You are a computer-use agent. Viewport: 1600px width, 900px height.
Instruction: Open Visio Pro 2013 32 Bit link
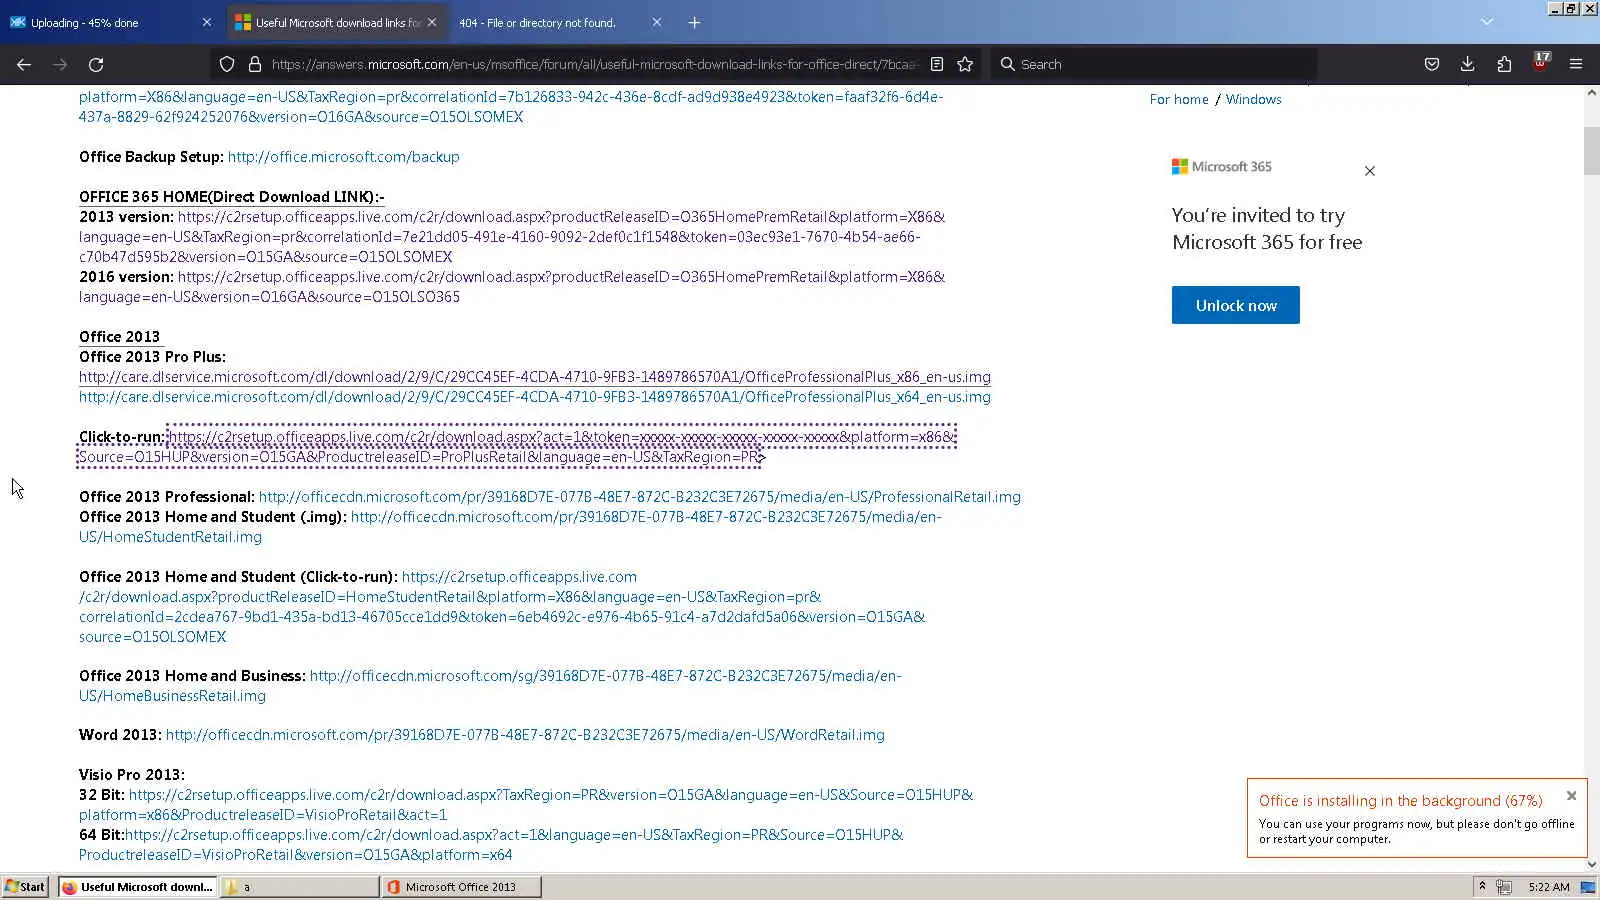point(526,805)
